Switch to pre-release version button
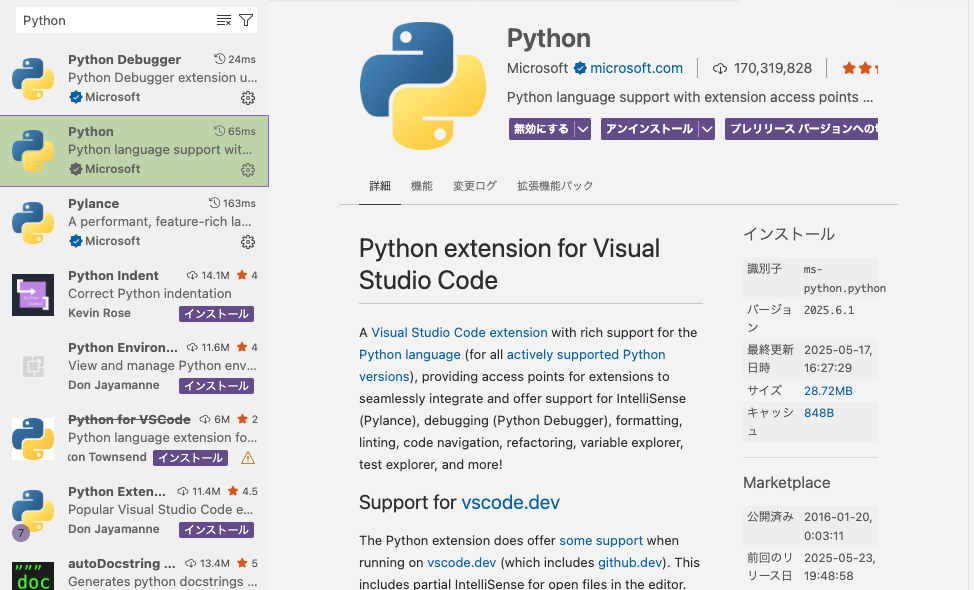 pyautogui.click(x=801, y=129)
